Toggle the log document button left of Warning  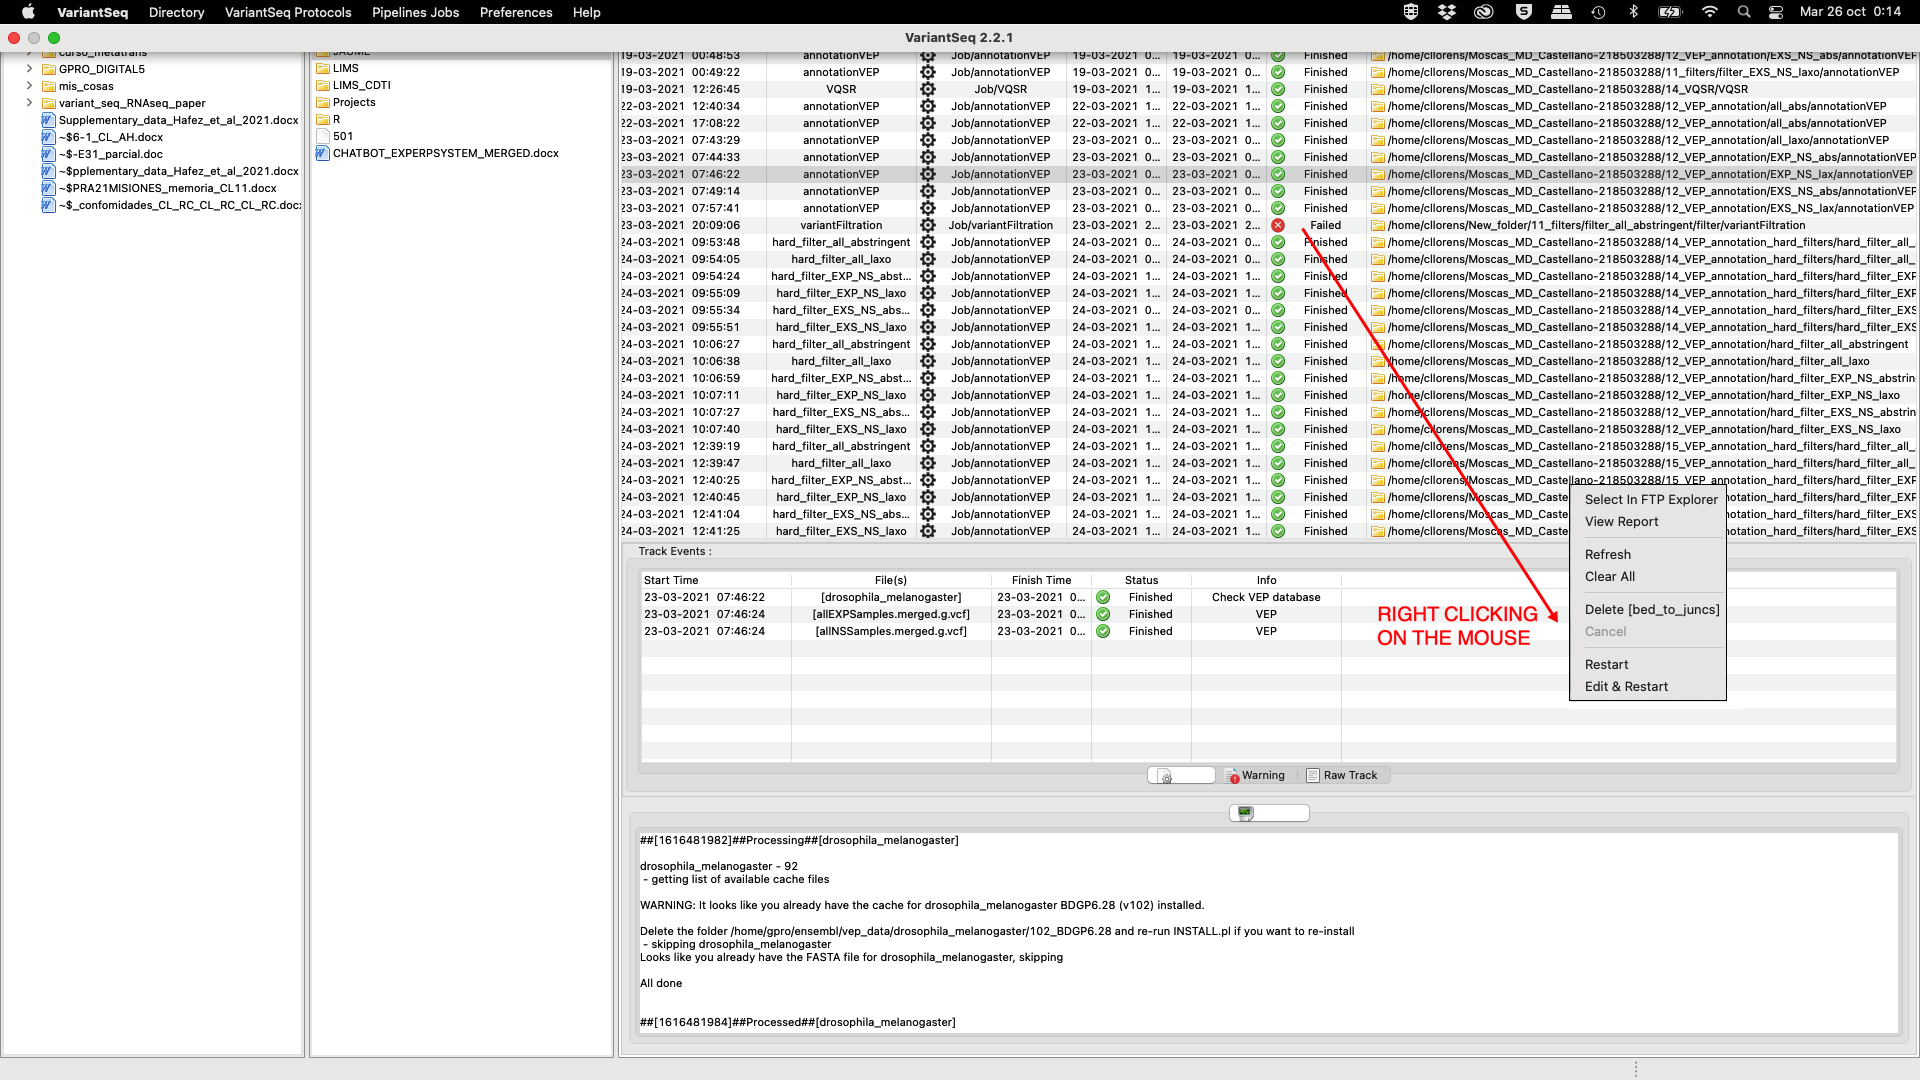[x=1181, y=775]
